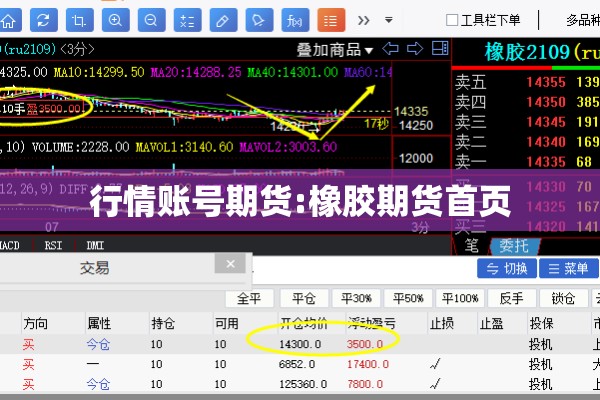This screenshot has height=400, width=600.
Task: Select the 委托 tab
Action: click(x=514, y=246)
